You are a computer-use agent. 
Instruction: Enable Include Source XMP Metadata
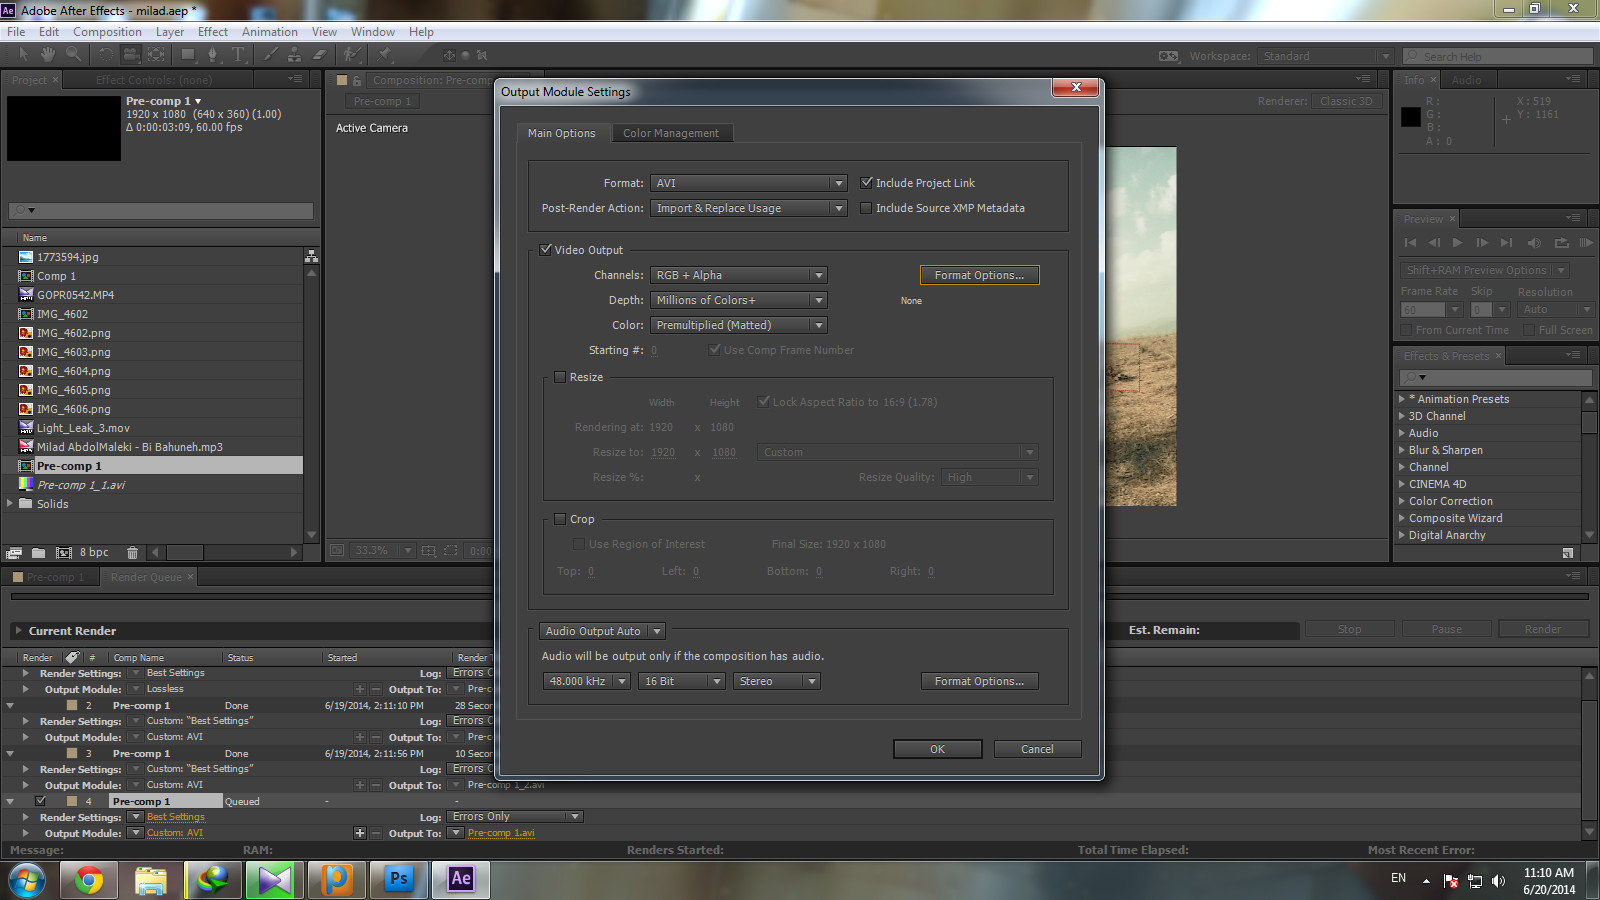867,208
